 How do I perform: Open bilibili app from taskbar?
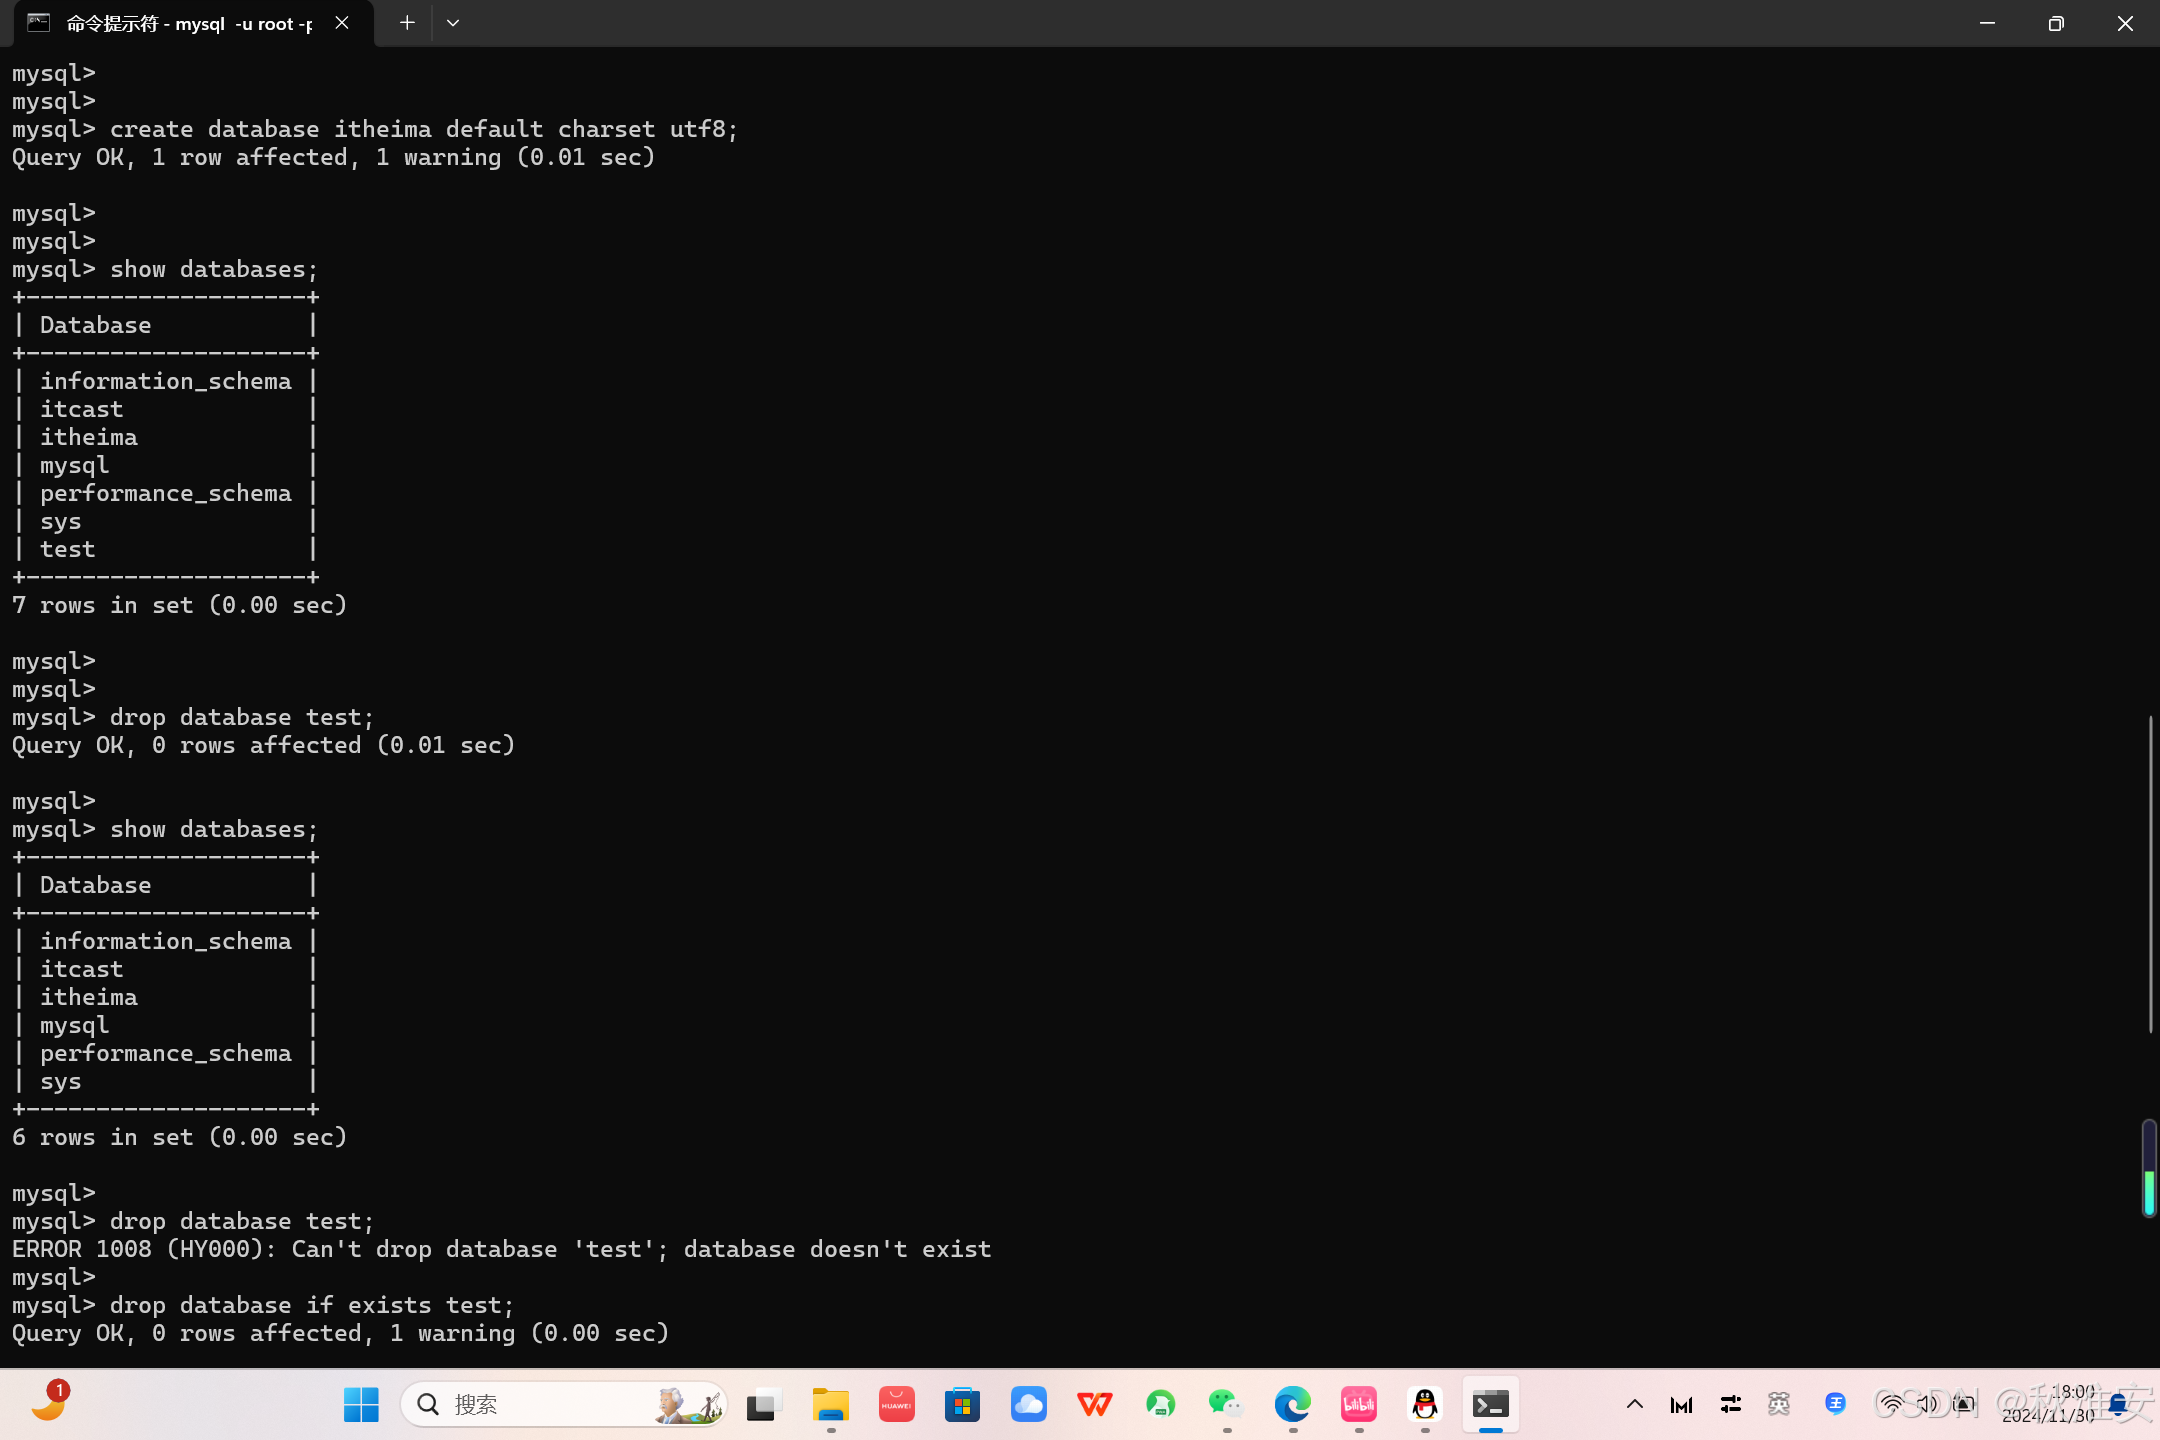[1358, 1405]
